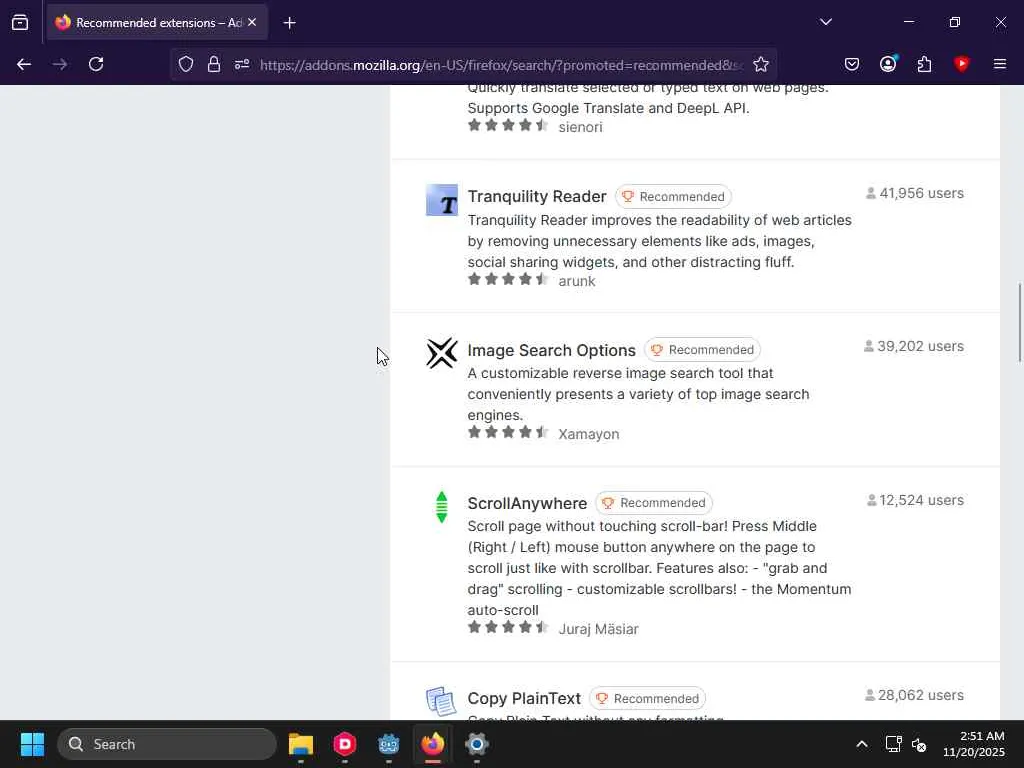The image size is (1024, 768).
Task: Click star rating under ScrollAnywhere description
Action: (508, 627)
